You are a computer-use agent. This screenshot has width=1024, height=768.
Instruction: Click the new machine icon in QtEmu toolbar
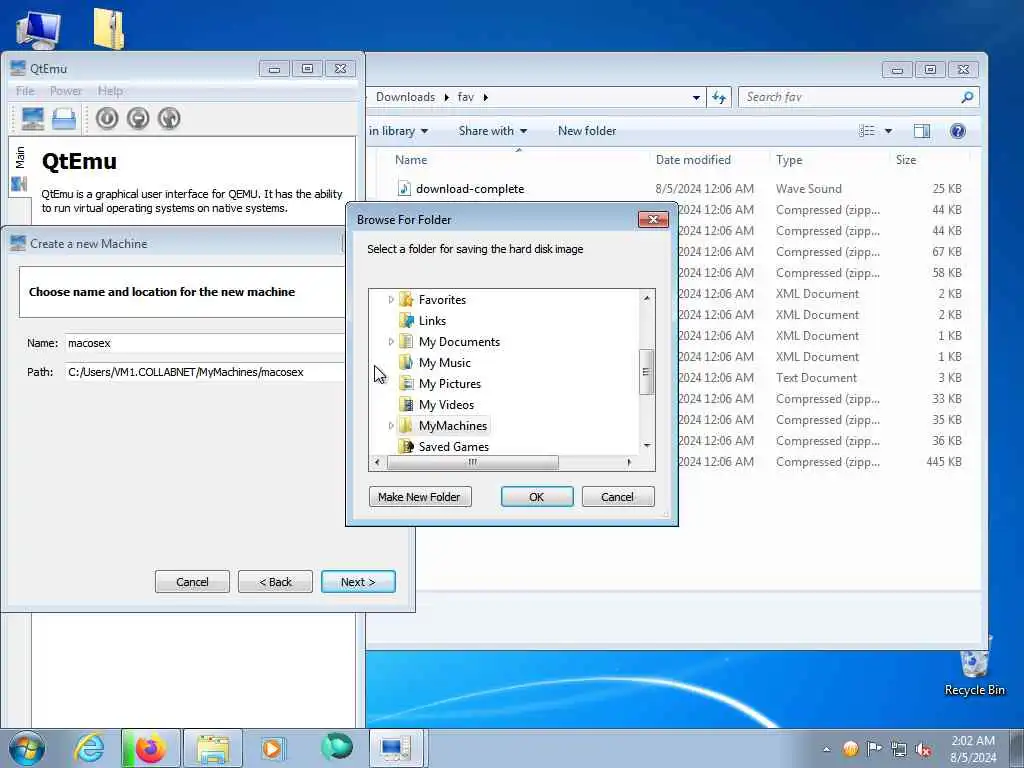pyautogui.click(x=33, y=118)
